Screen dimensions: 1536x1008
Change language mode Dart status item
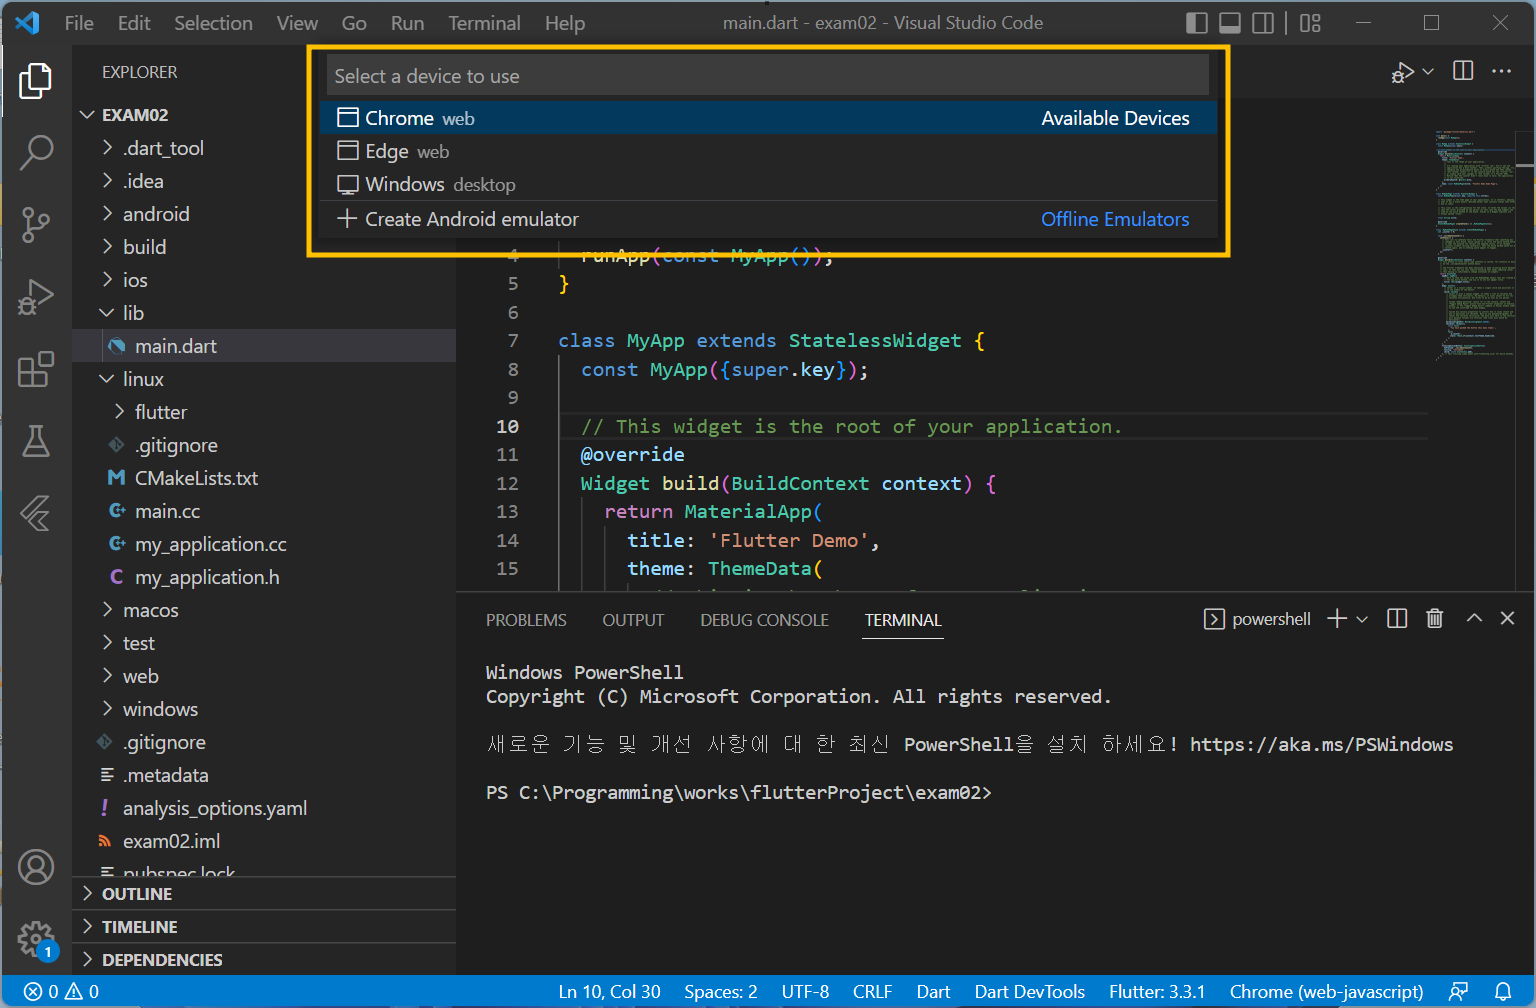[933, 992]
